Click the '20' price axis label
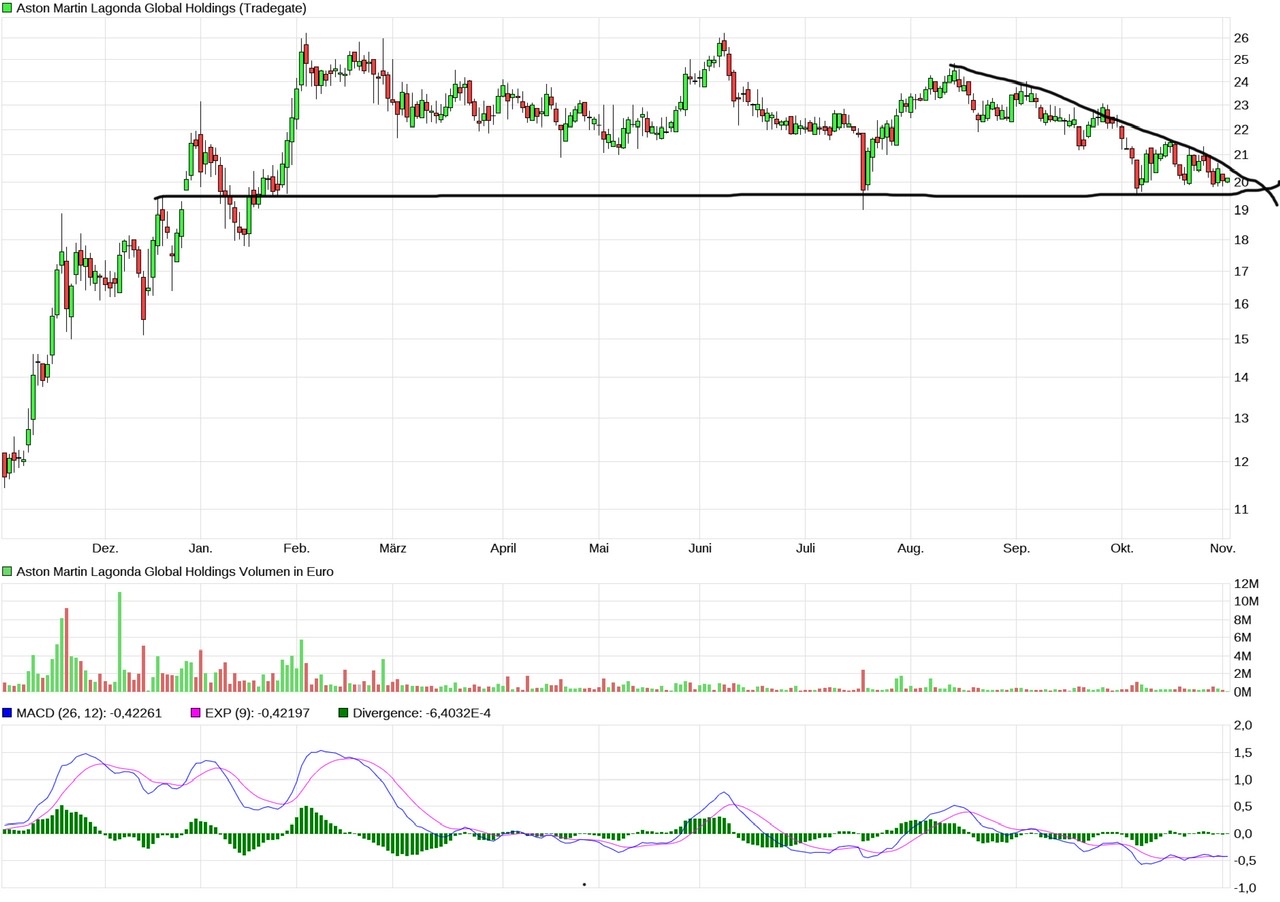Viewport: 1280px width, 902px height. 1241,182
